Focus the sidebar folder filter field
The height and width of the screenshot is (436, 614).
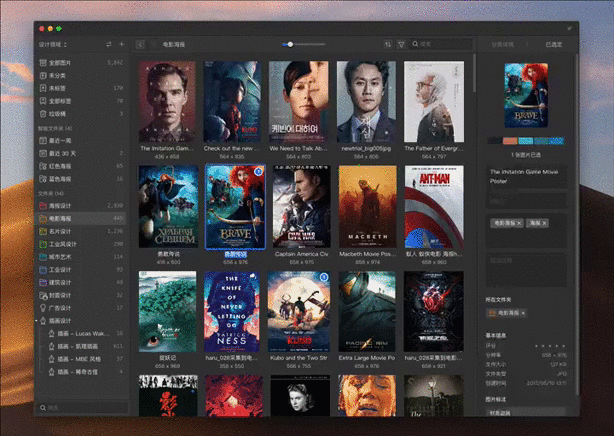tap(83, 408)
